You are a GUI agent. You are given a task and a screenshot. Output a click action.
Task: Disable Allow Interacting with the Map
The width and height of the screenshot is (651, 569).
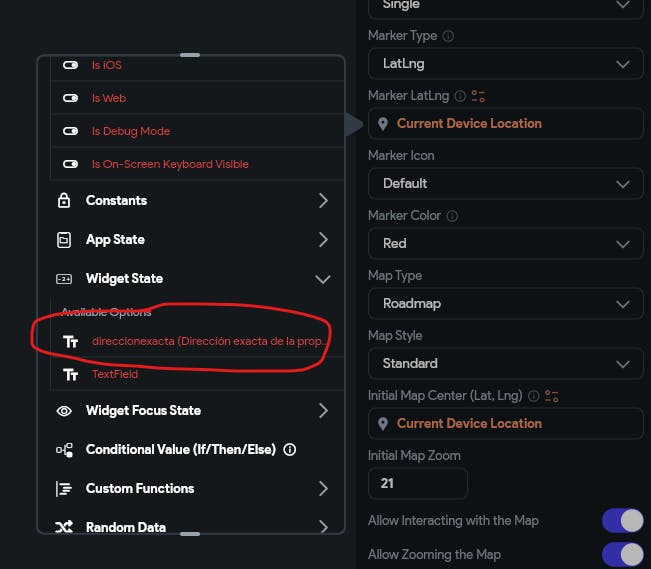click(x=621, y=521)
